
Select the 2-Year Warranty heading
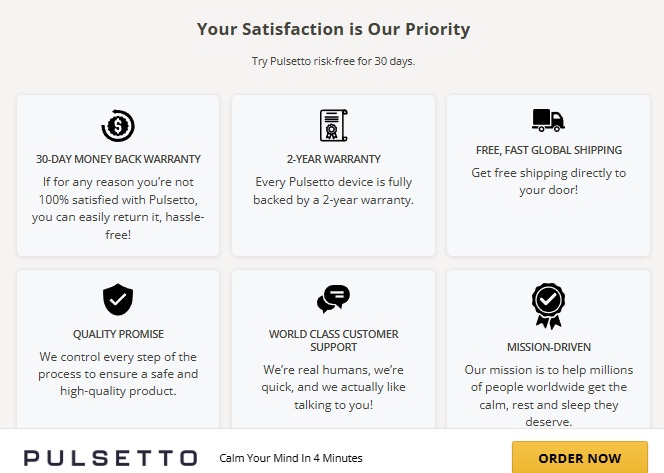[333, 159]
